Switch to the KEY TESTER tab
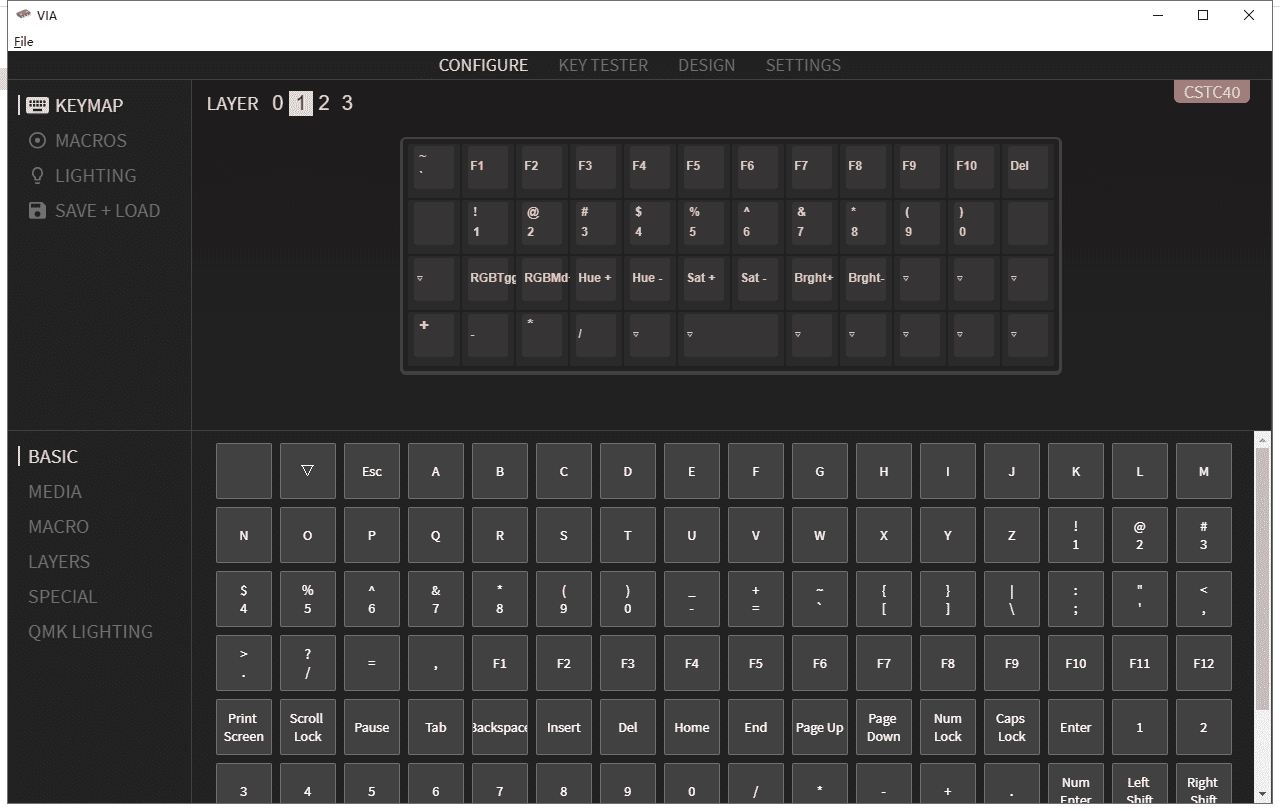The height and width of the screenshot is (811, 1280). [x=603, y=65]
